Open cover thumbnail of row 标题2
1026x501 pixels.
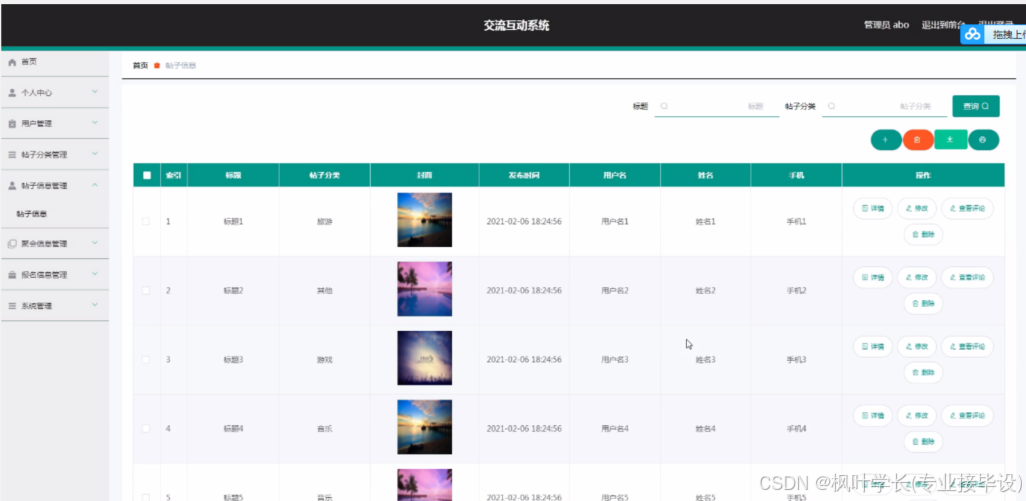(425, 289)
